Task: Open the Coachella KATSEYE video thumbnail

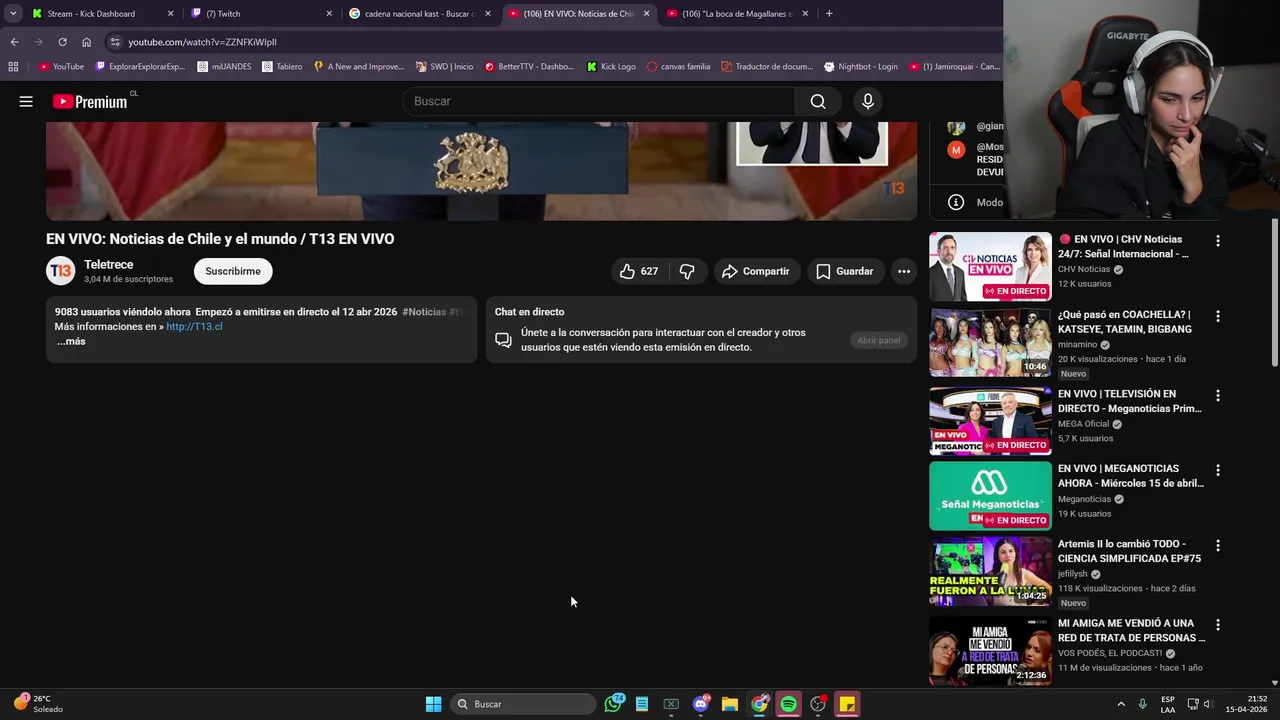Action: (x=990, y=342)
